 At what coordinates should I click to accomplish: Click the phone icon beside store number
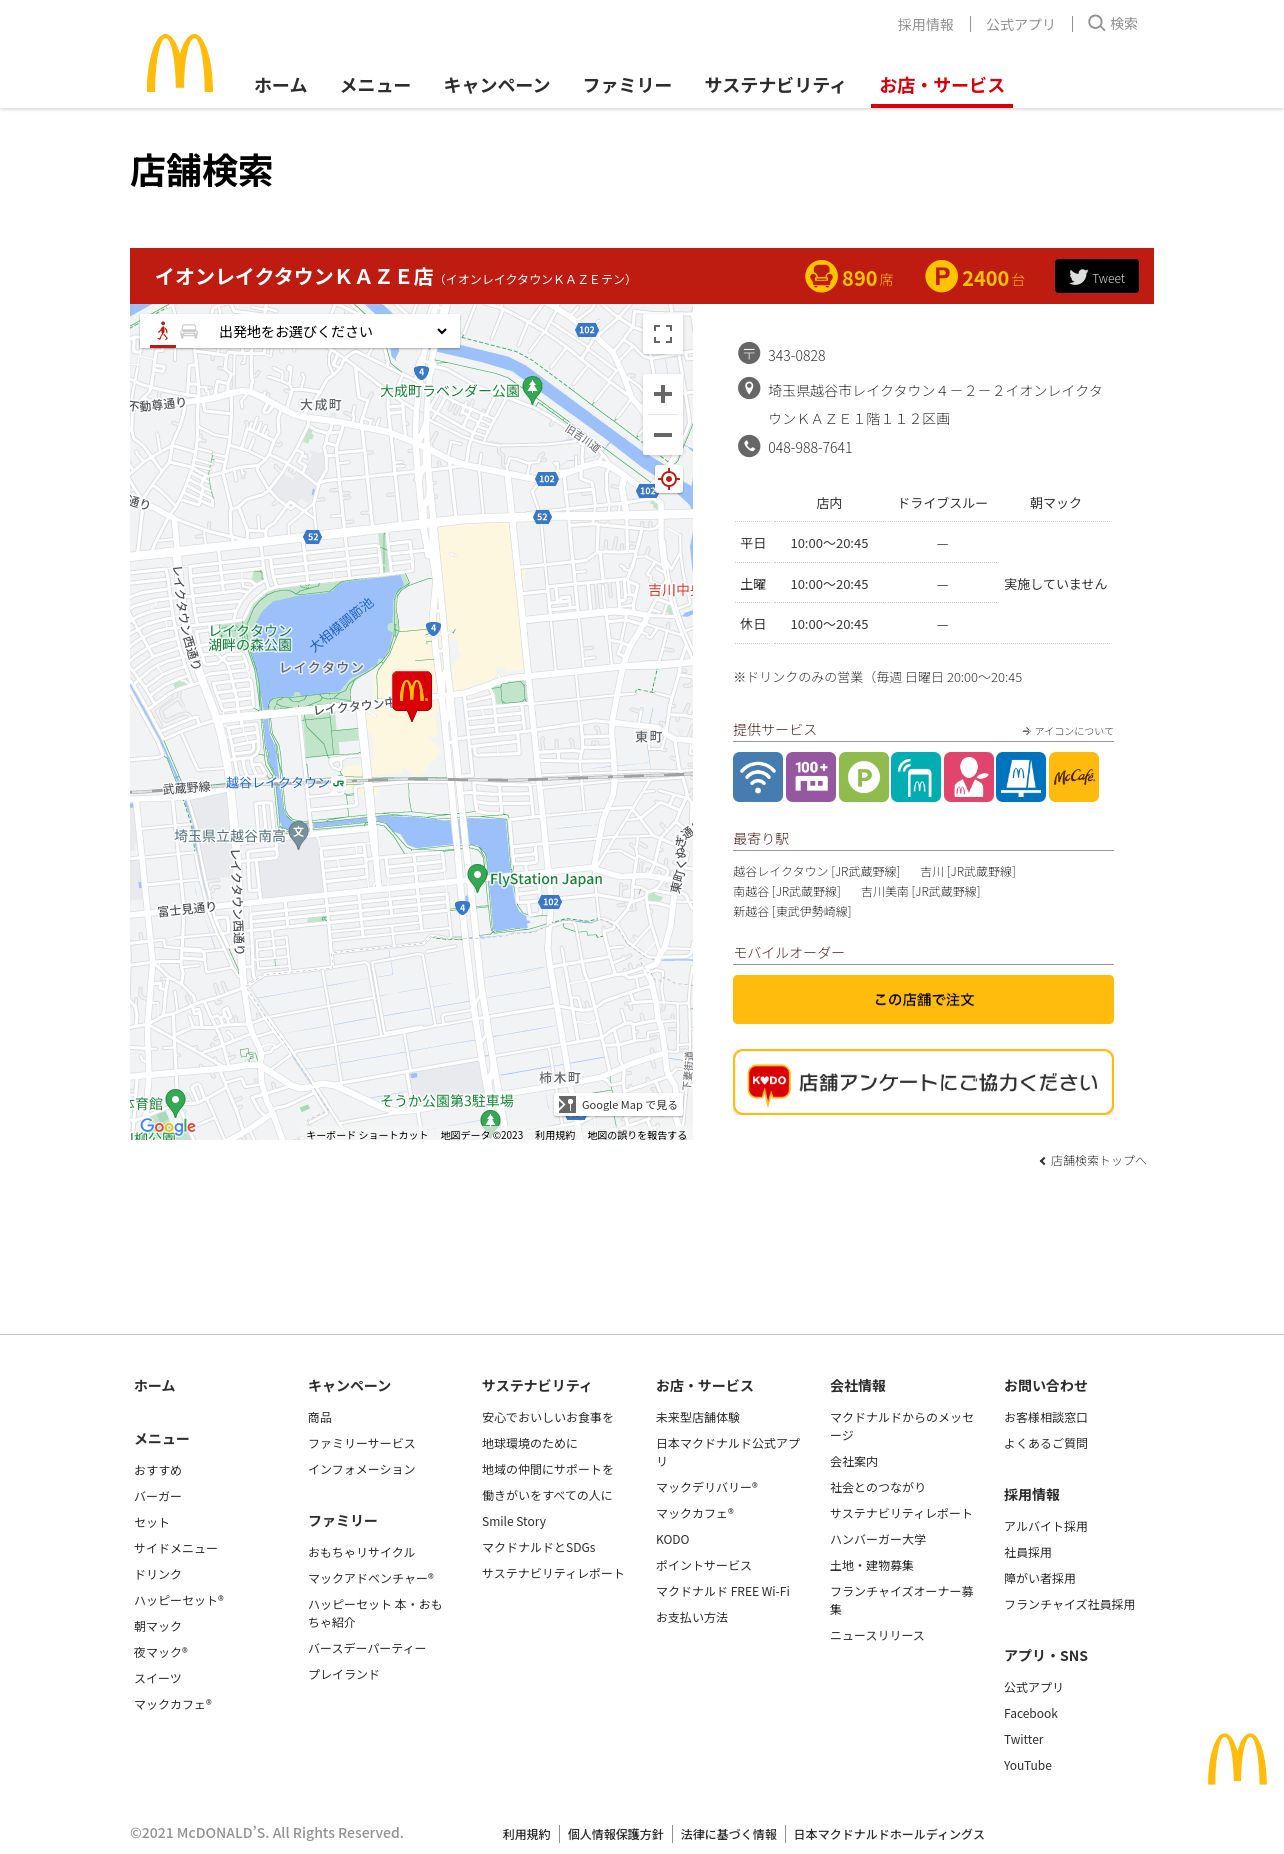pyautogui.click(x=749, y=446)
